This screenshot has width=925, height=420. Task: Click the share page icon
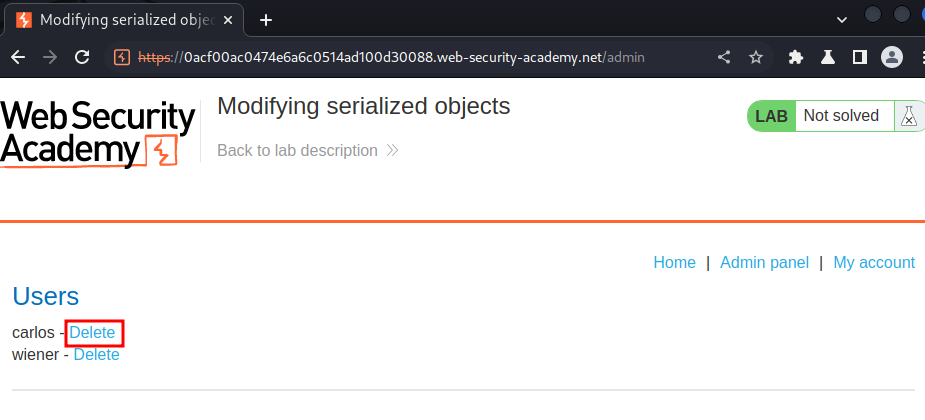click(x=724, y=57)
